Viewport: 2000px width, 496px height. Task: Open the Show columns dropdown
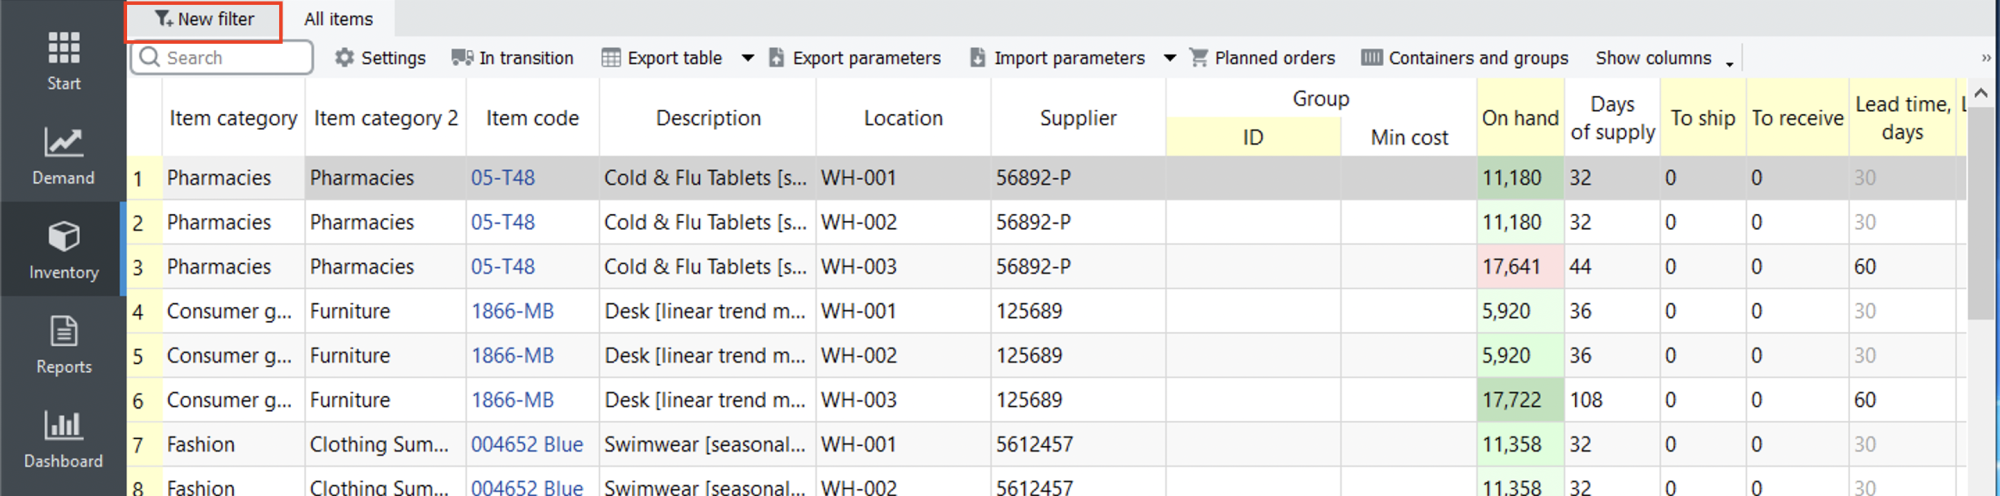1664,59
